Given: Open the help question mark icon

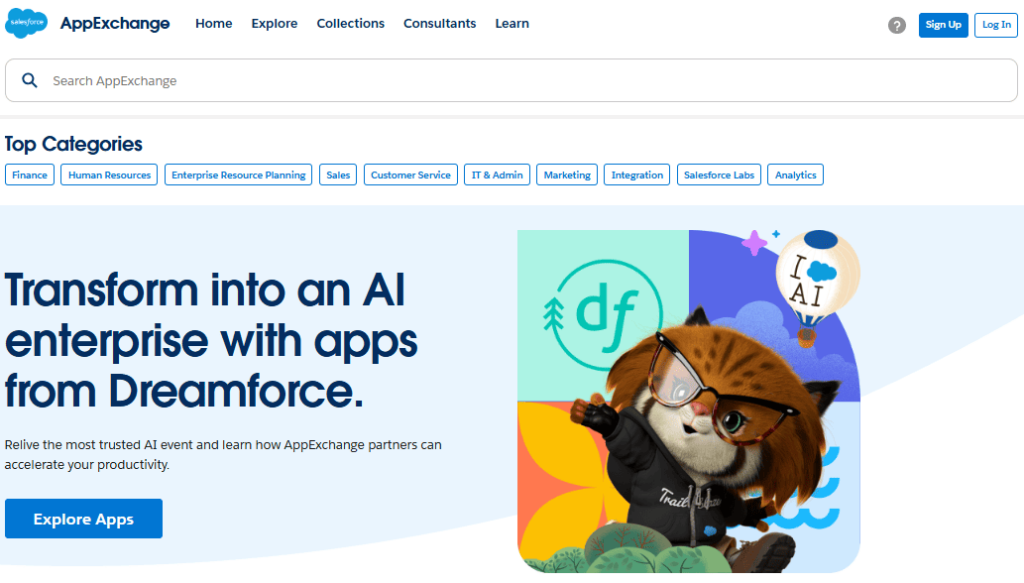Looking at the screenshot, I should pos(897,25).
